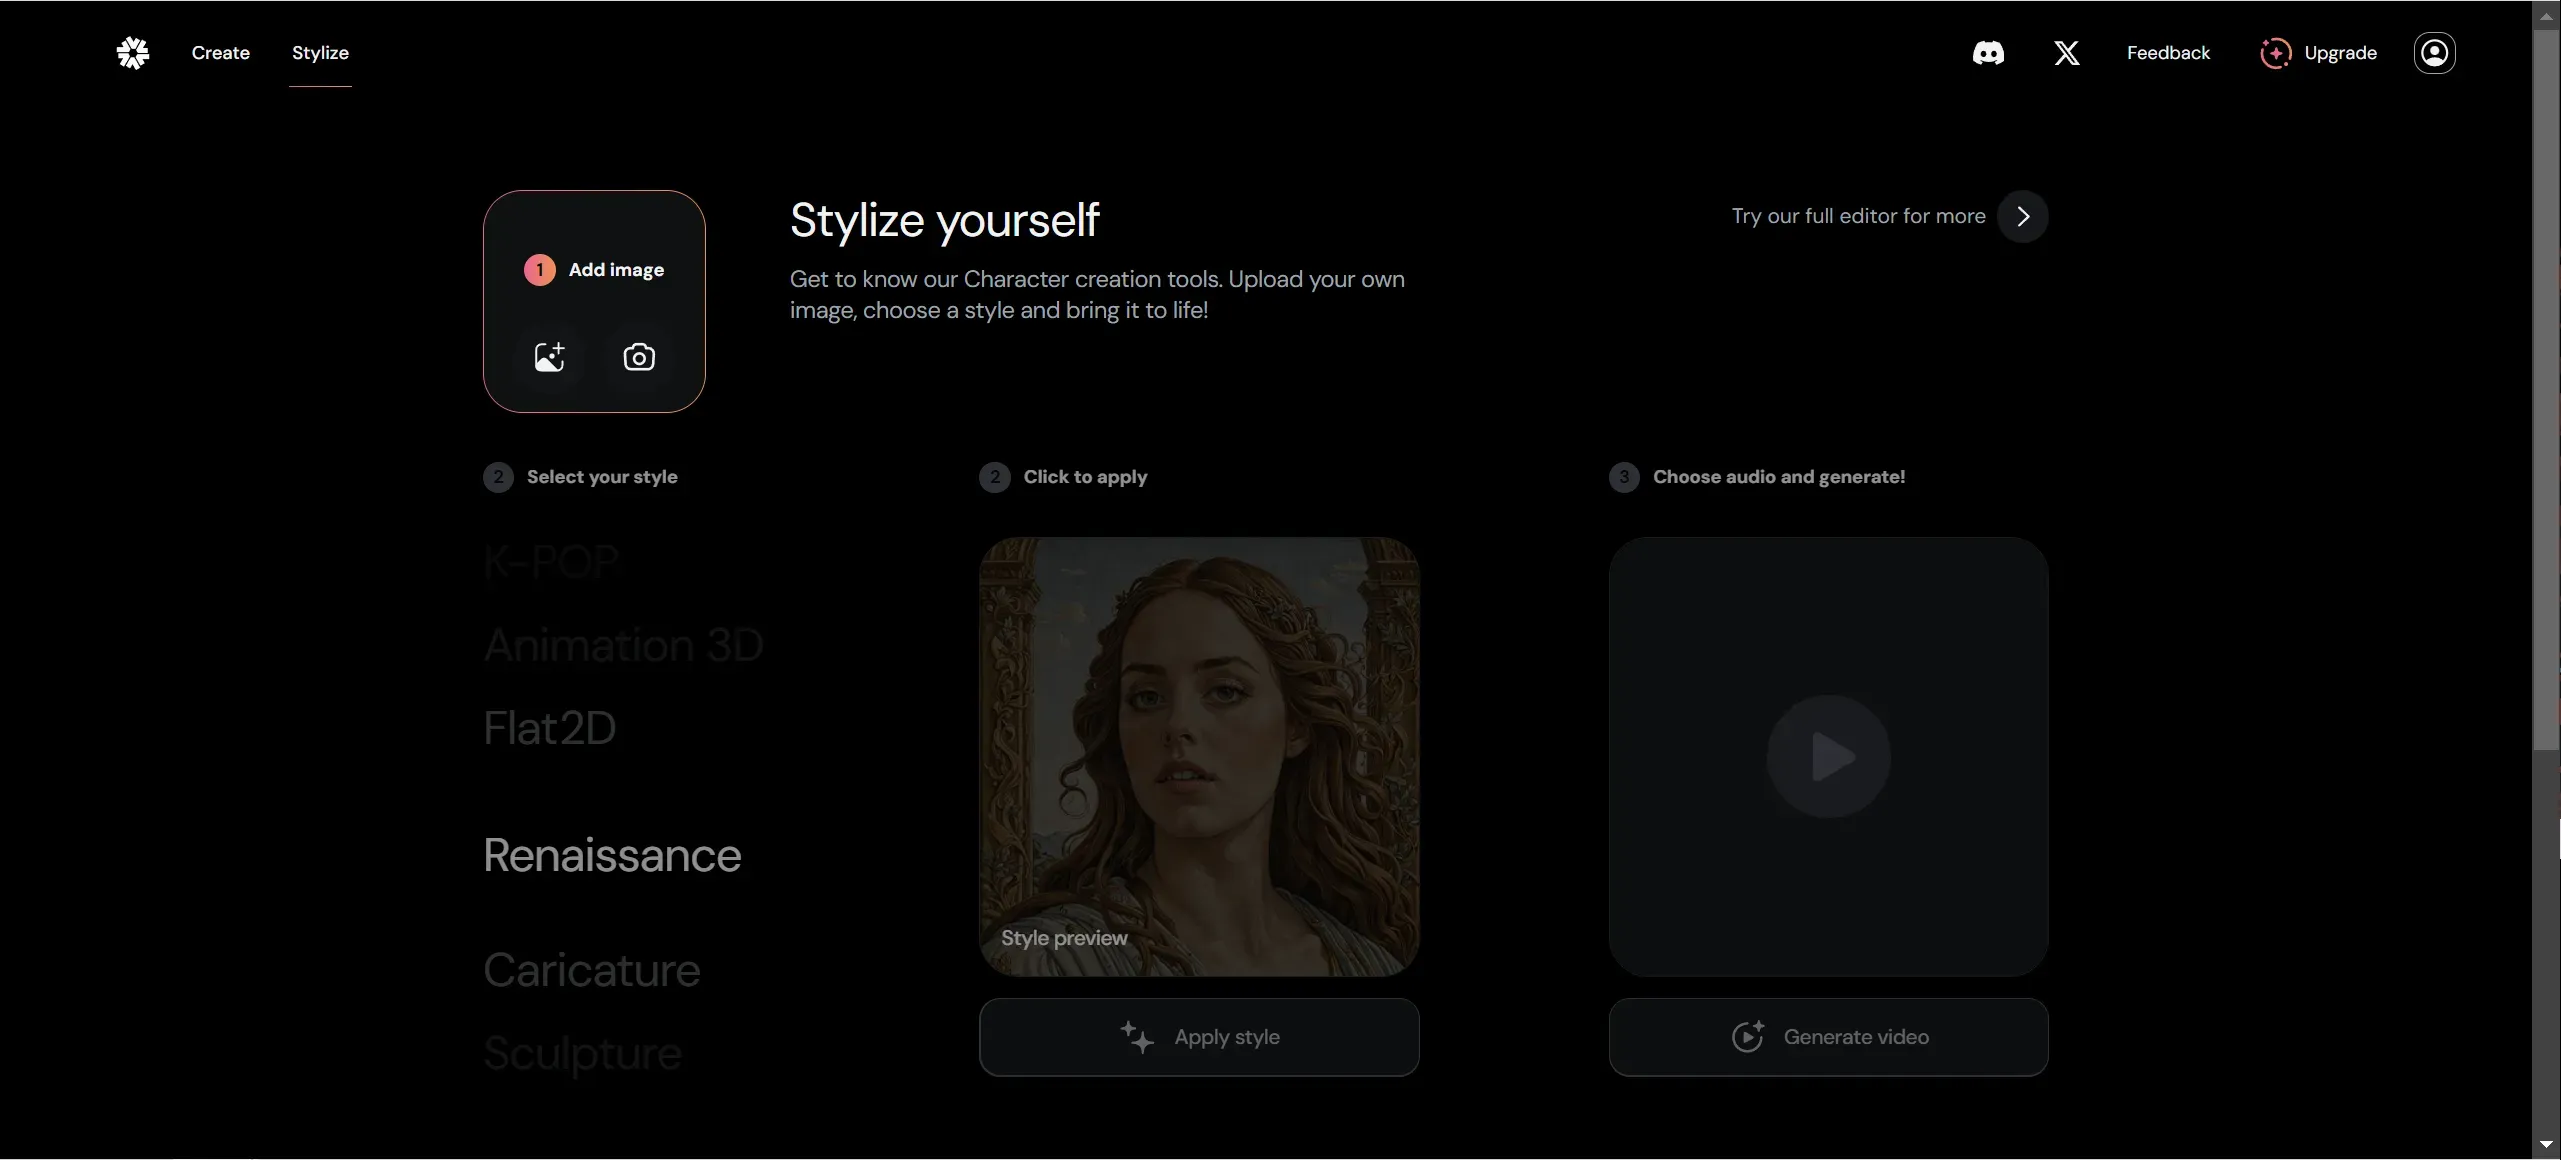Click the Apply style button

[x=1198, y=1037]
